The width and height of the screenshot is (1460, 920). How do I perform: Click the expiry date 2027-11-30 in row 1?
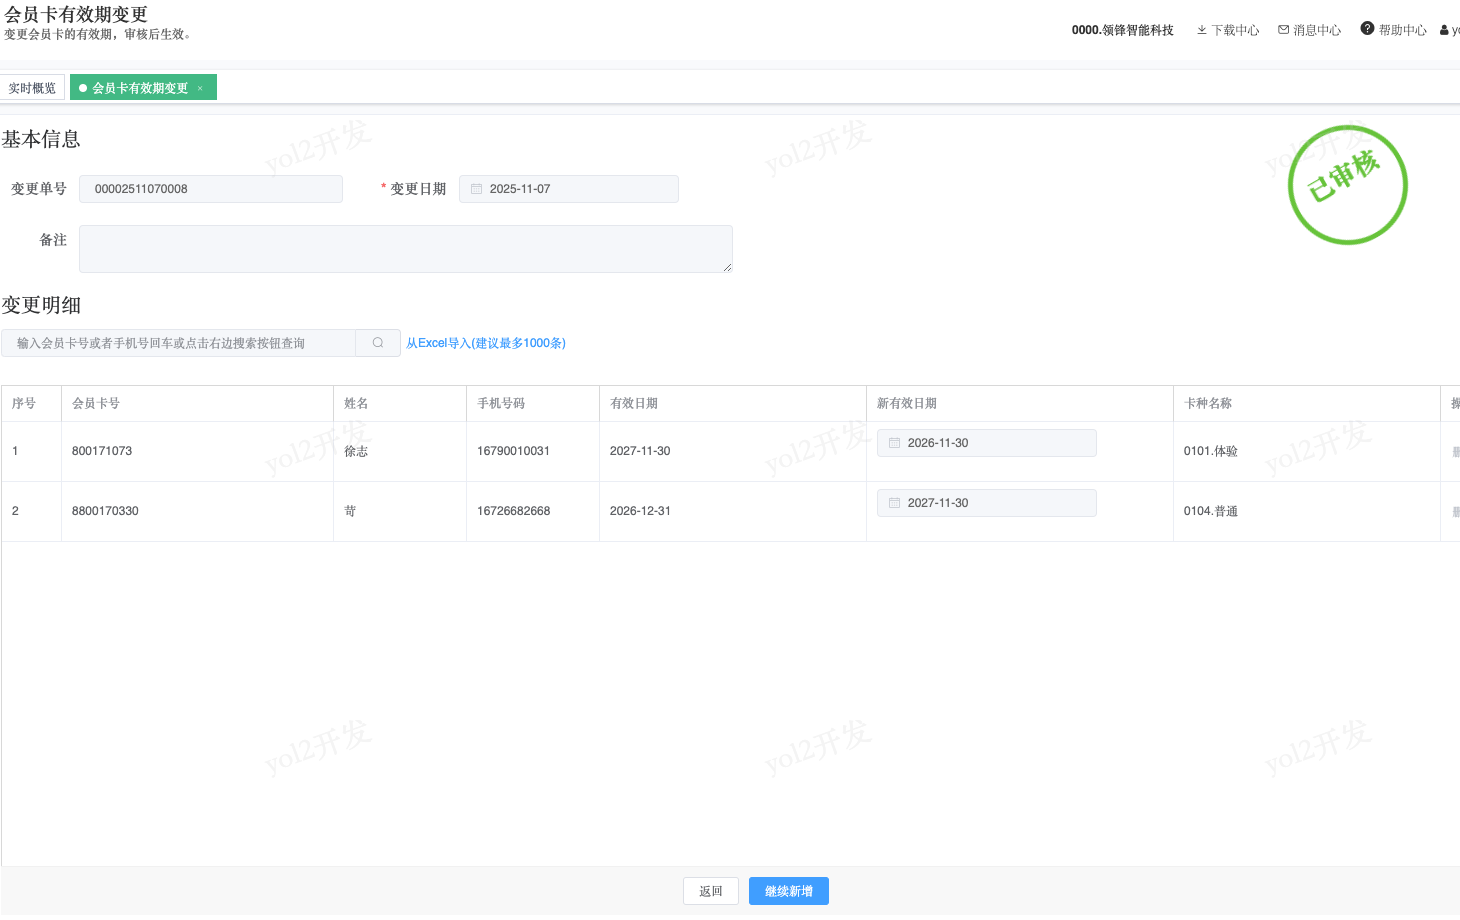pos(640,451)
